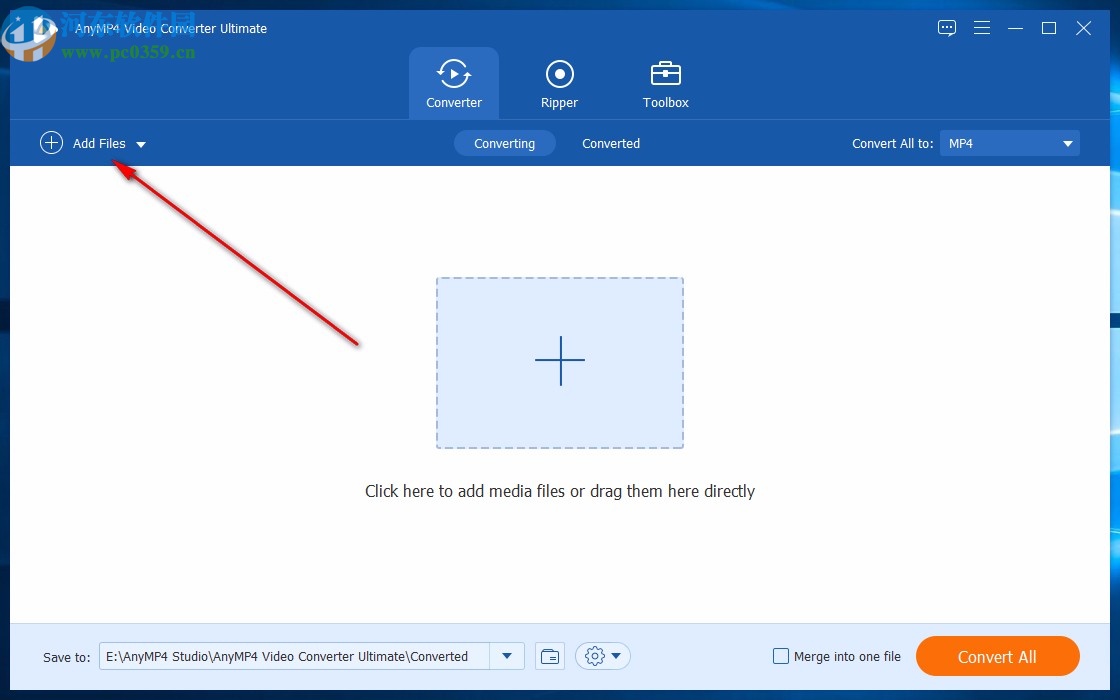Open the Convert All to format dropdown

point(1009,143)
